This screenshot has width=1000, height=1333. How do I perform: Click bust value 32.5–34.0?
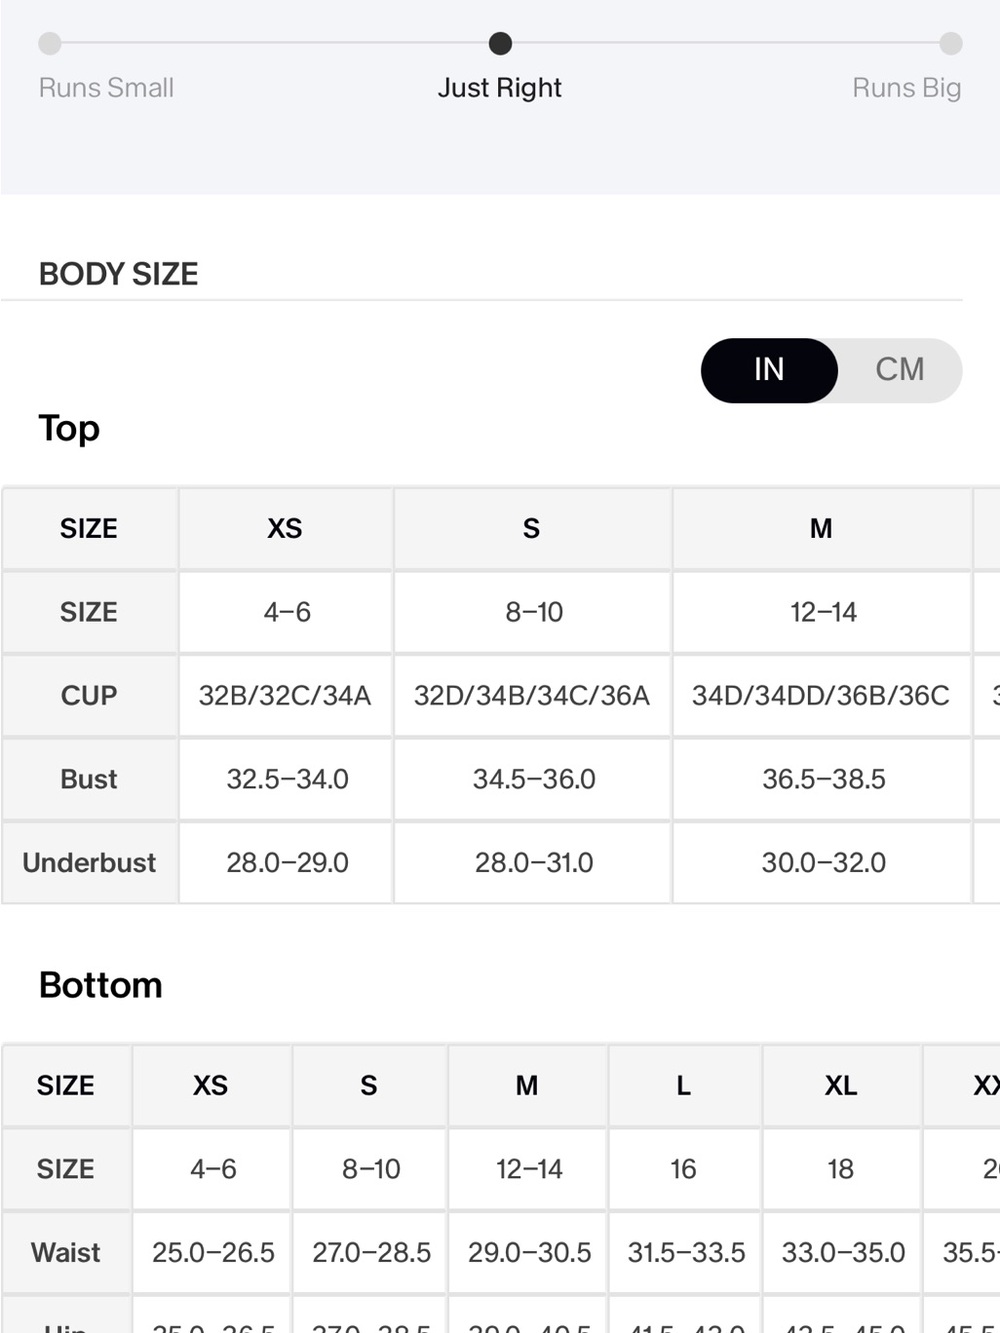[287, 779]
